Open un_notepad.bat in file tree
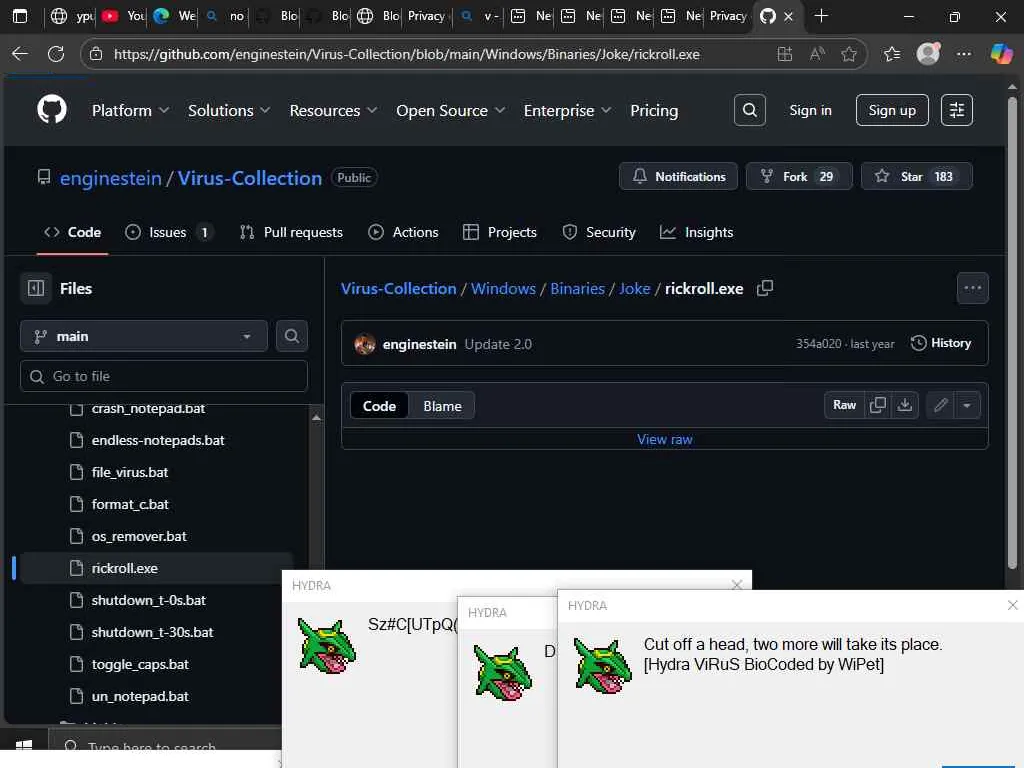 tap(140, 696)
